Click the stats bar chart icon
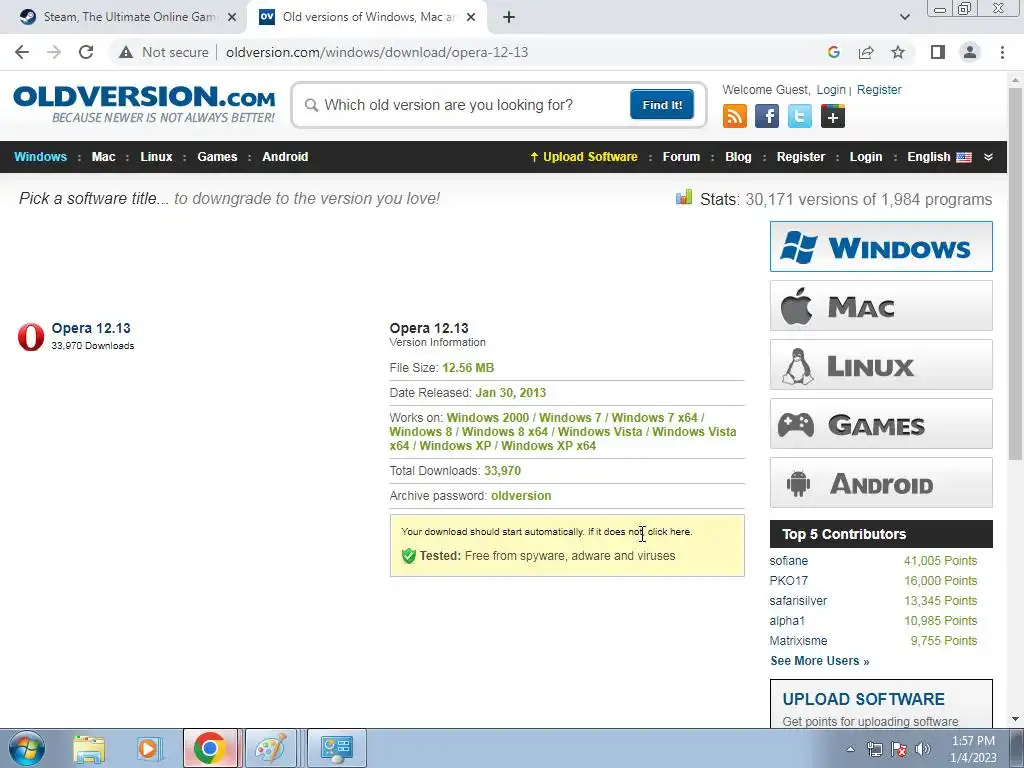The width and height of the screenshot is (1024, 768). 684,197
